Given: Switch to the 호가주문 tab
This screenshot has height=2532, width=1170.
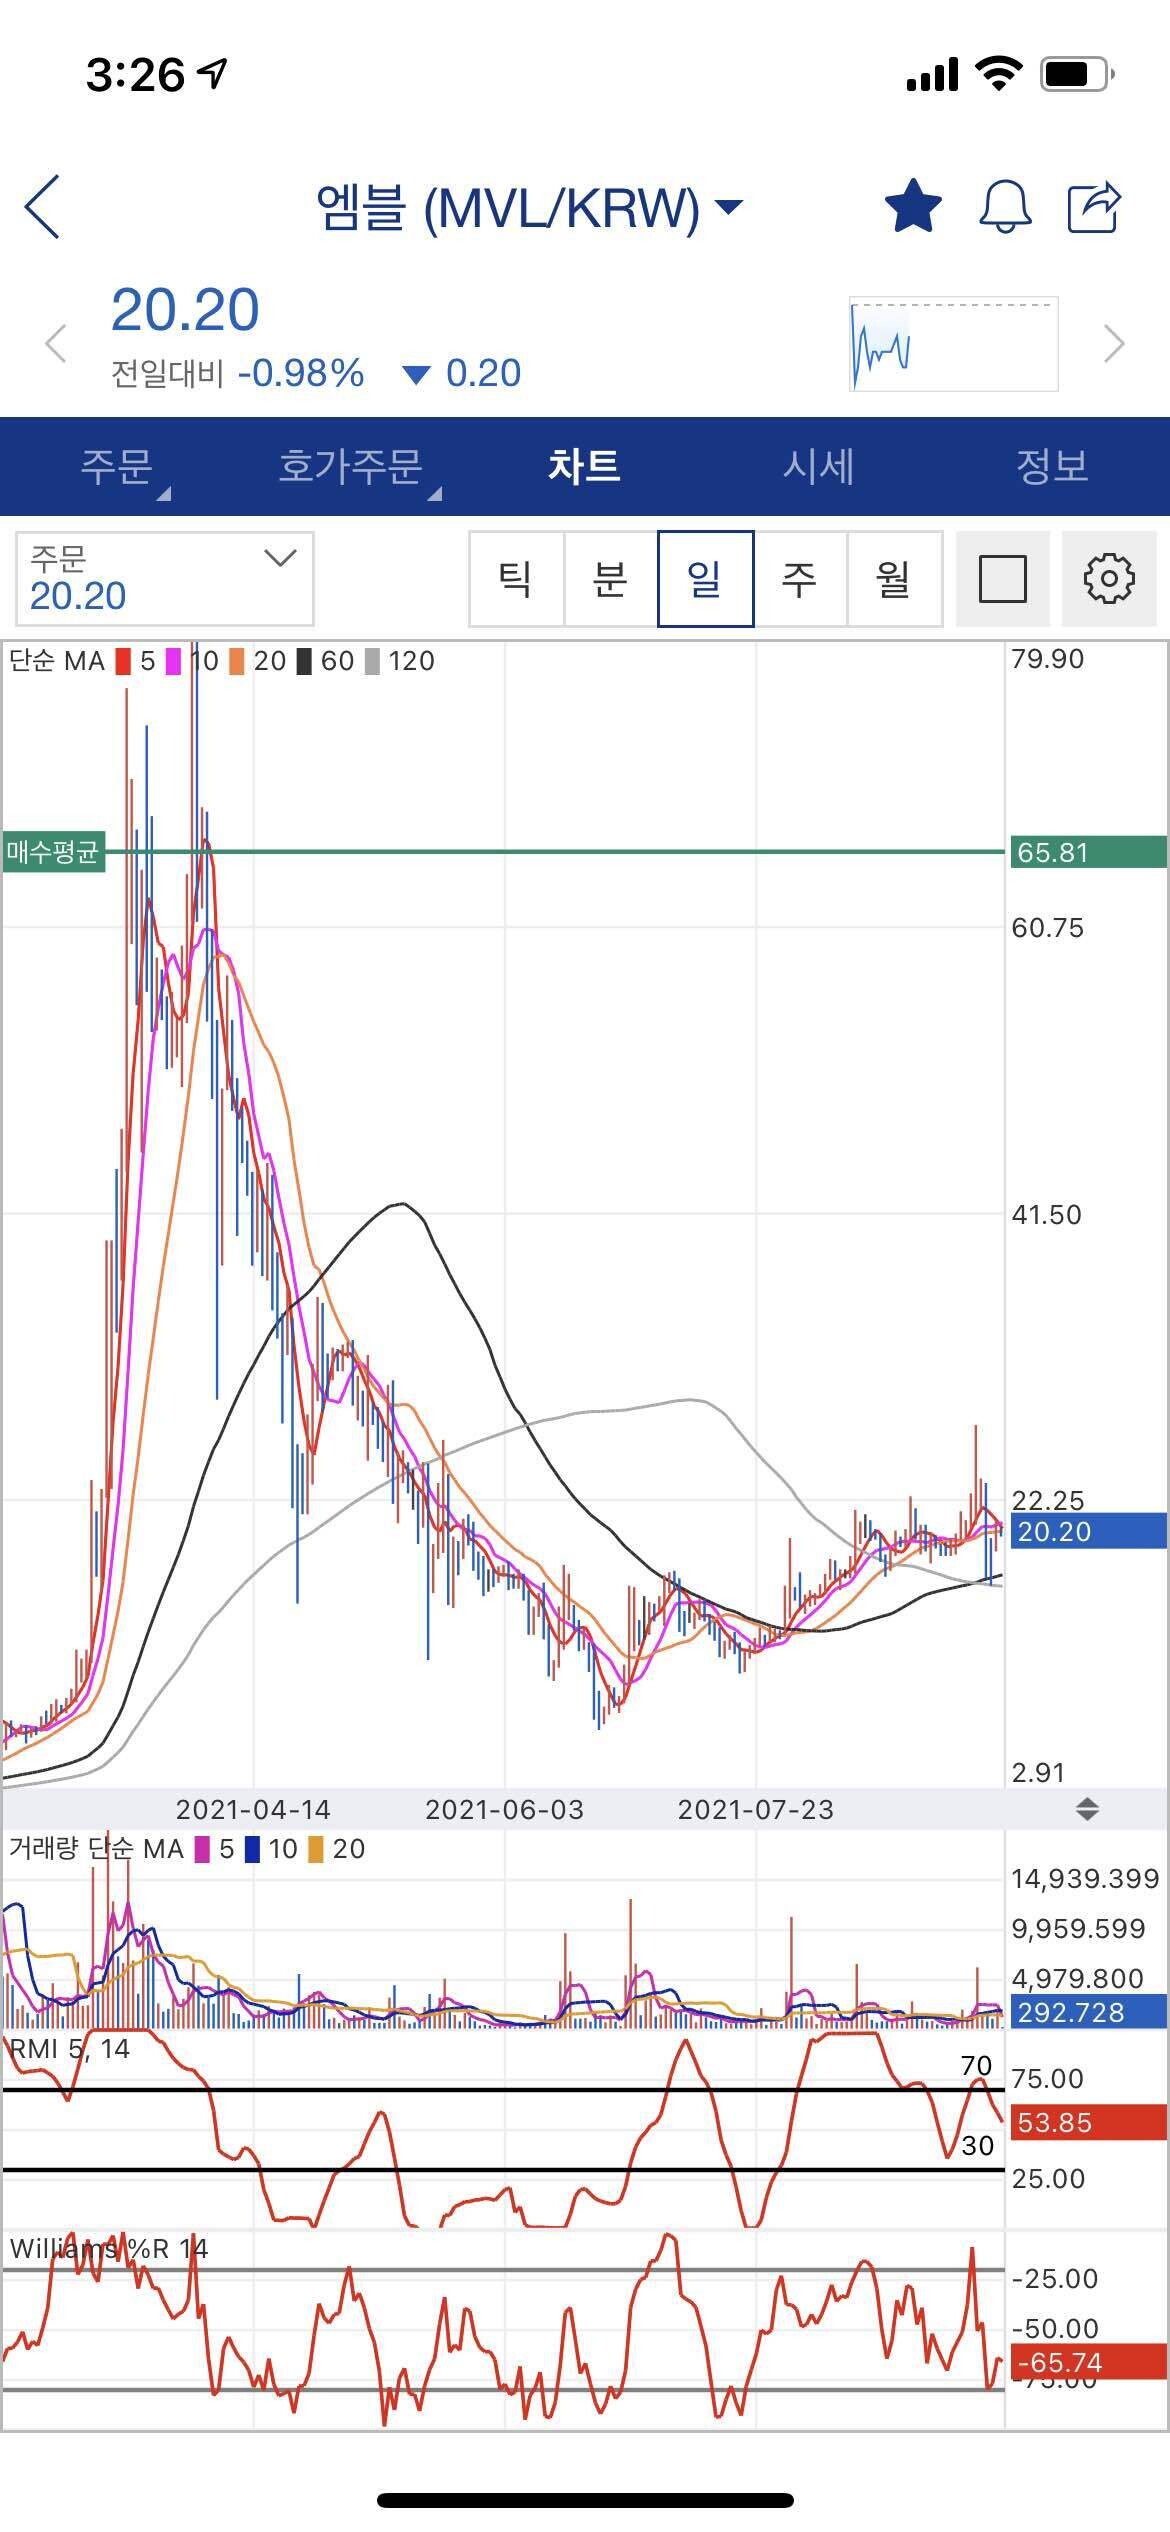Looking at the screenshot, I should (351, 467).
